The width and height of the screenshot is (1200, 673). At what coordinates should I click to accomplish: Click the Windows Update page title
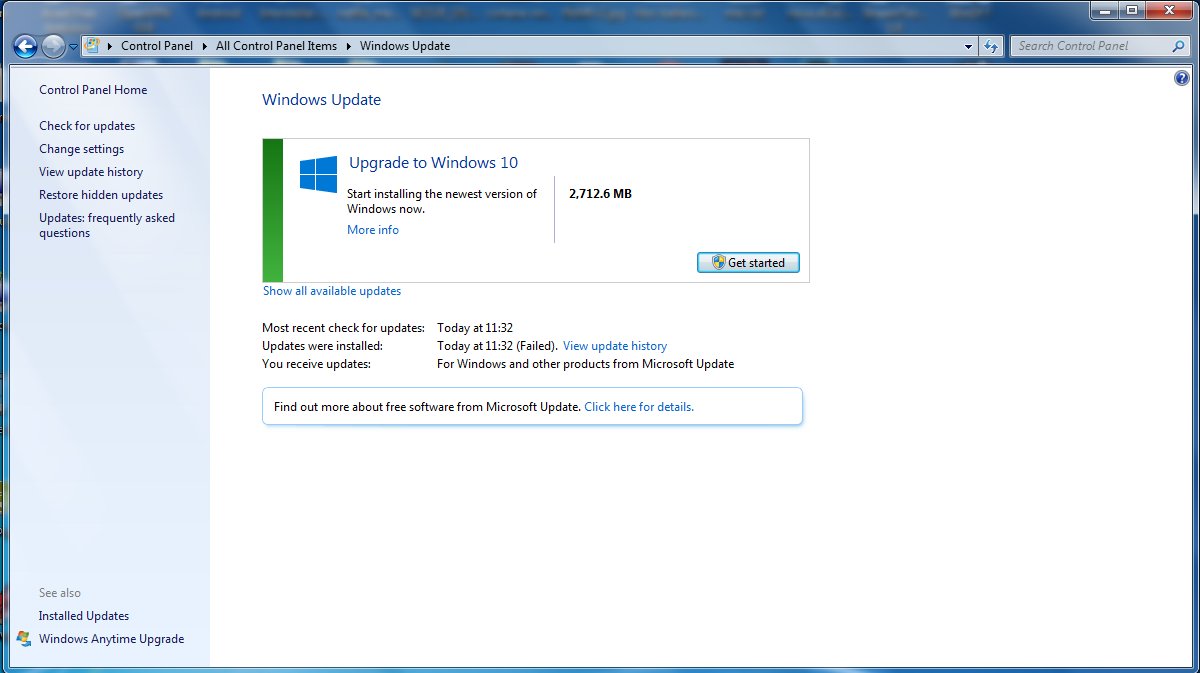tap(321, 100)
